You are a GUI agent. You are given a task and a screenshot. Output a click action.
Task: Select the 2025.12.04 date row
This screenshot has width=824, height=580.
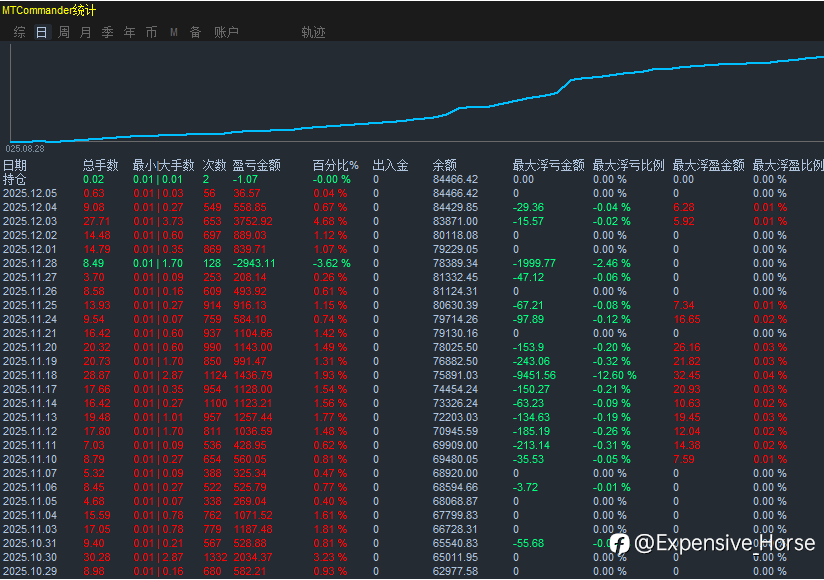point(412,208)
